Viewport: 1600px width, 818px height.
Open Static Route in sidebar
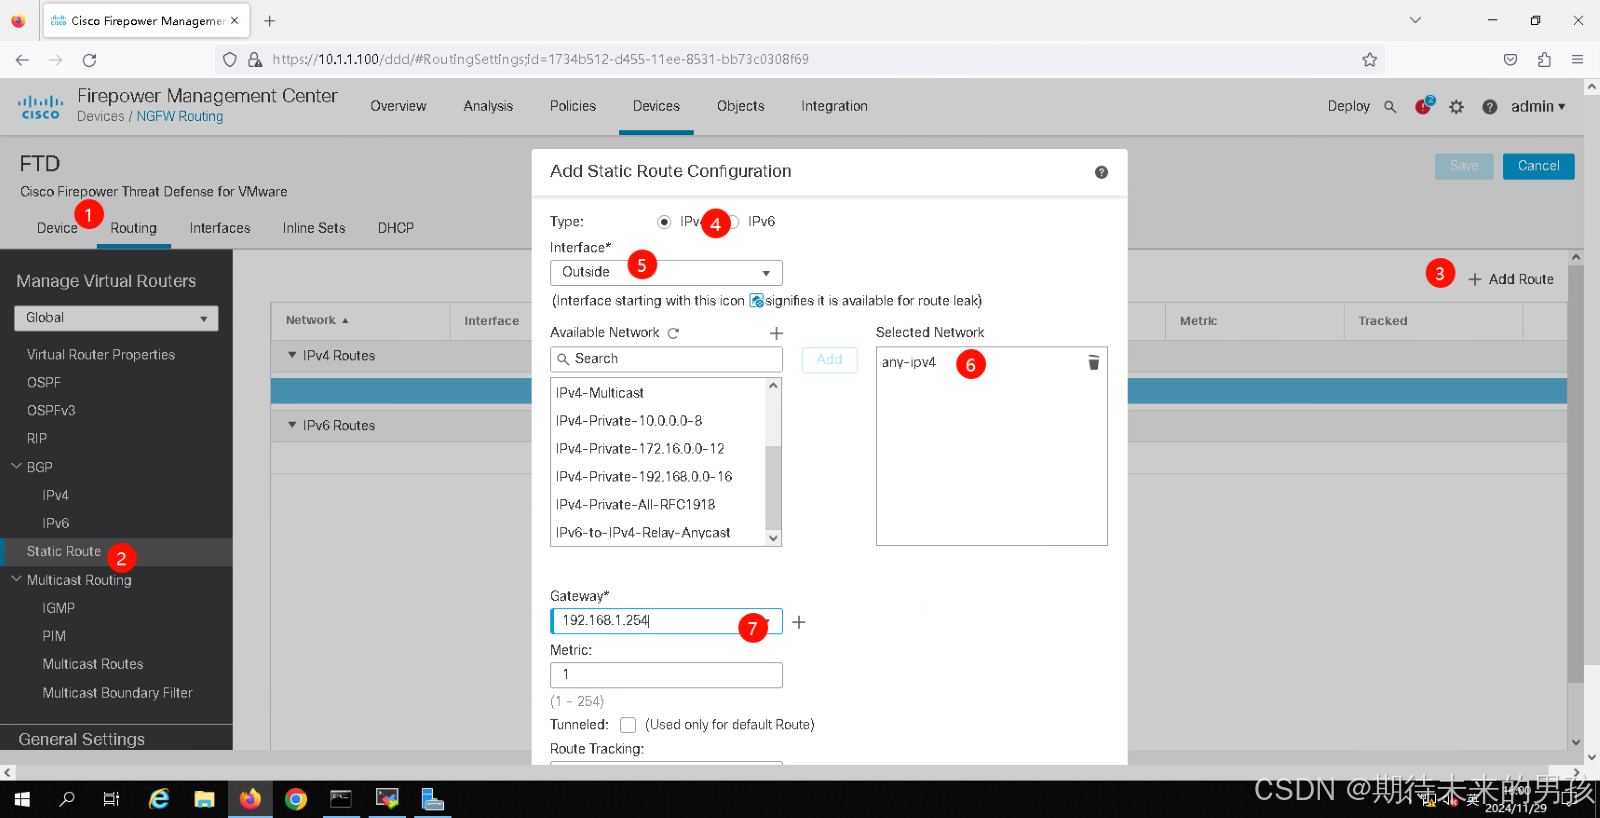(x=64, y=551)
